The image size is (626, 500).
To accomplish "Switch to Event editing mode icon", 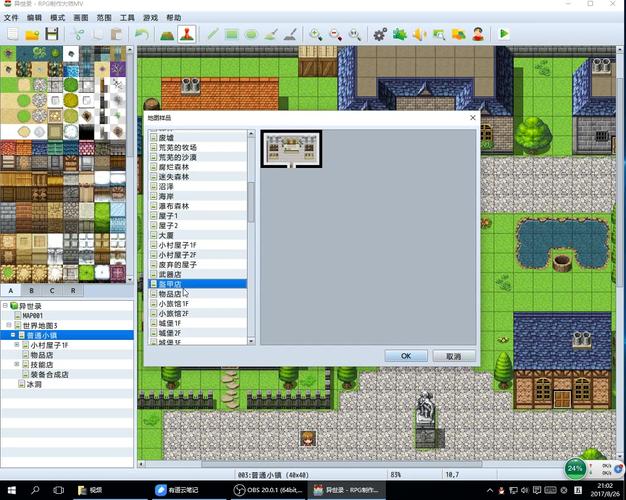I will 187,34.
